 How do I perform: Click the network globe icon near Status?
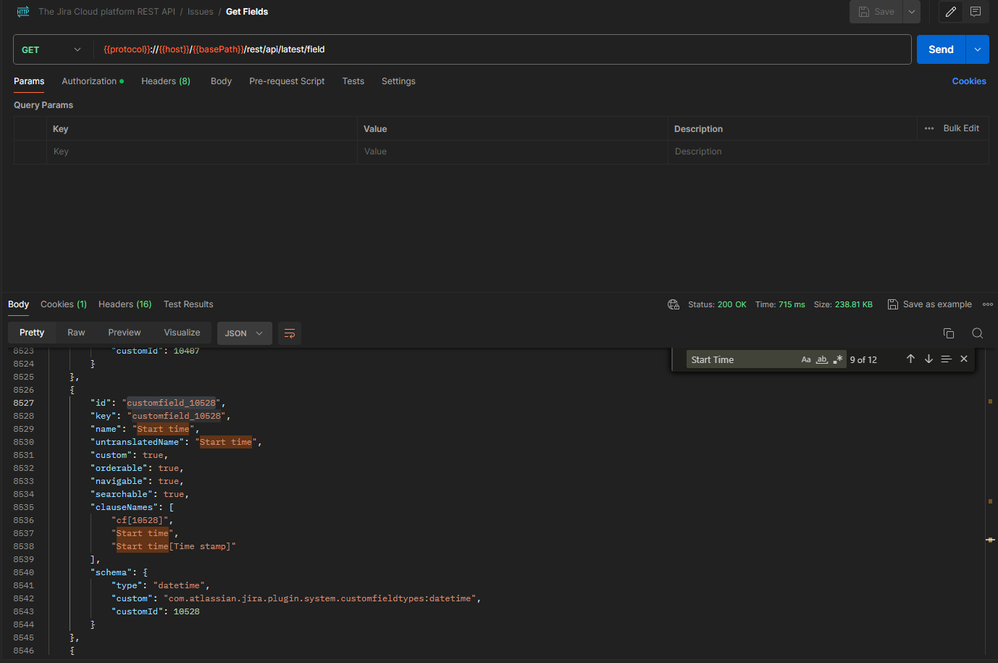coord(674,304)
